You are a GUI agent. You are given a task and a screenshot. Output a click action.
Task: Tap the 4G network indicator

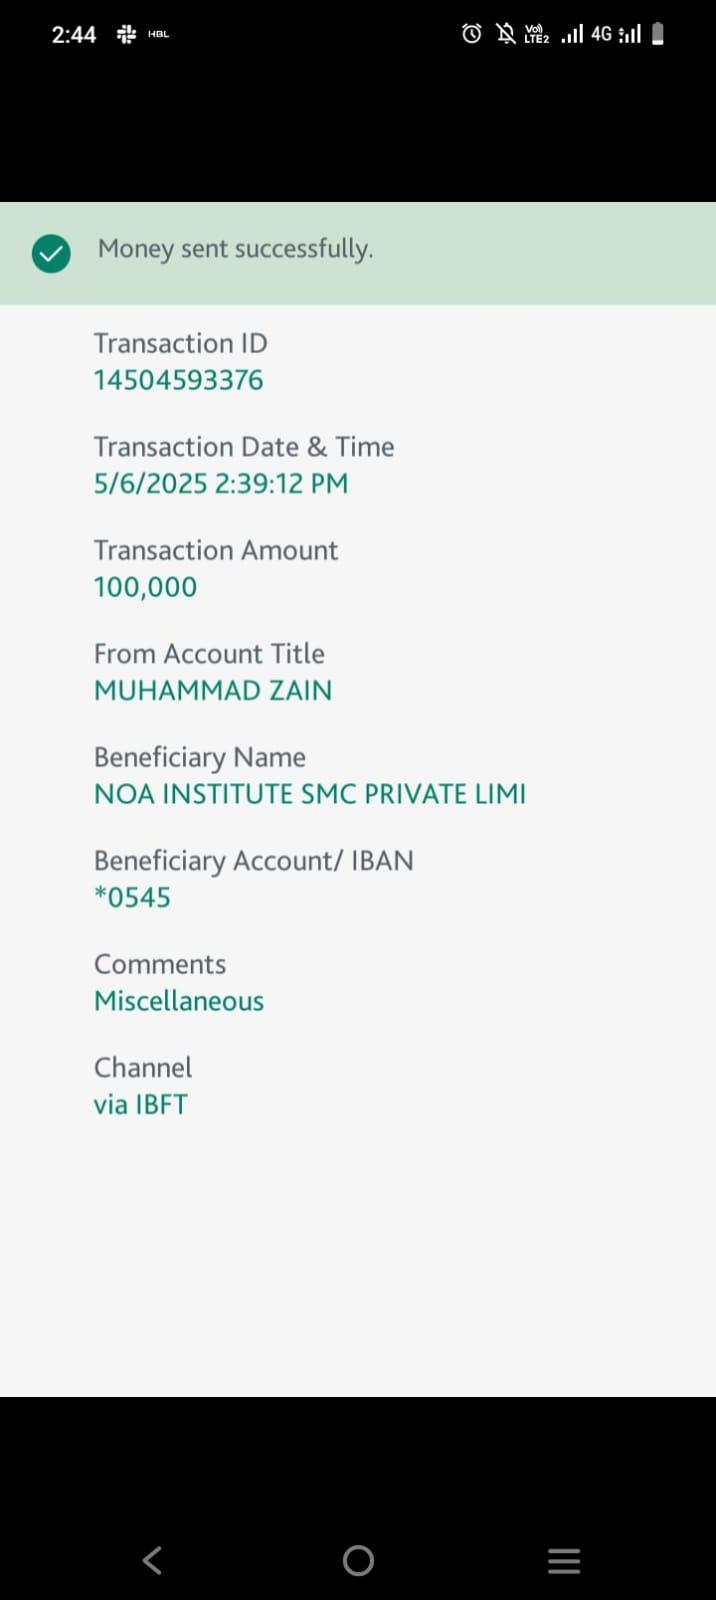(601, 34)
